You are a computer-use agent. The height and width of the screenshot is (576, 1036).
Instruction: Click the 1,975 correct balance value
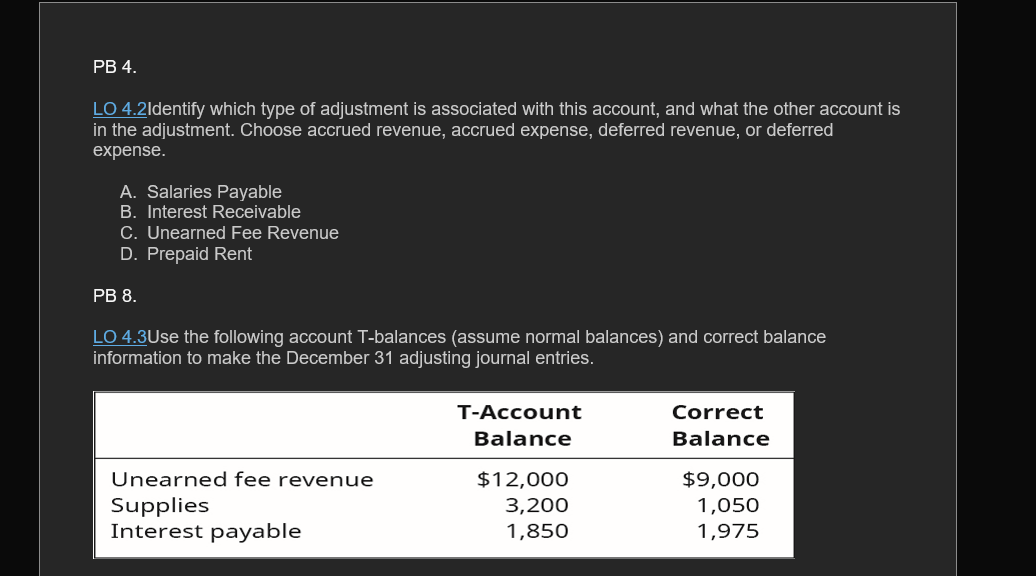pos(728,531)
